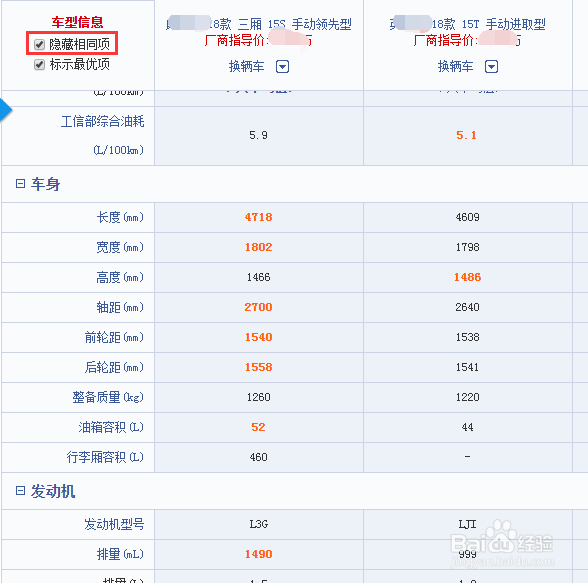Open the 15T 手动进取型 model link
This screenshot has height=583, width=588.
pos(468,24)
